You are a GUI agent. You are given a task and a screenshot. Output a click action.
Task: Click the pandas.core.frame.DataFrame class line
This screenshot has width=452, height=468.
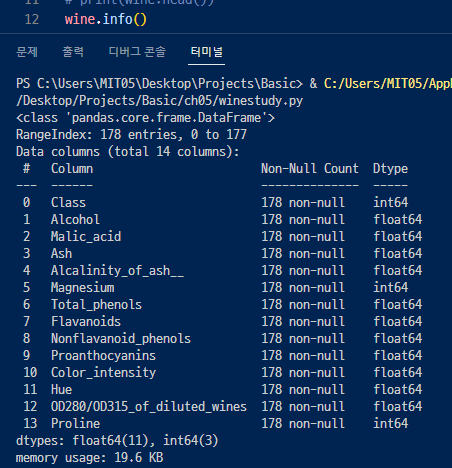(145, 118)
